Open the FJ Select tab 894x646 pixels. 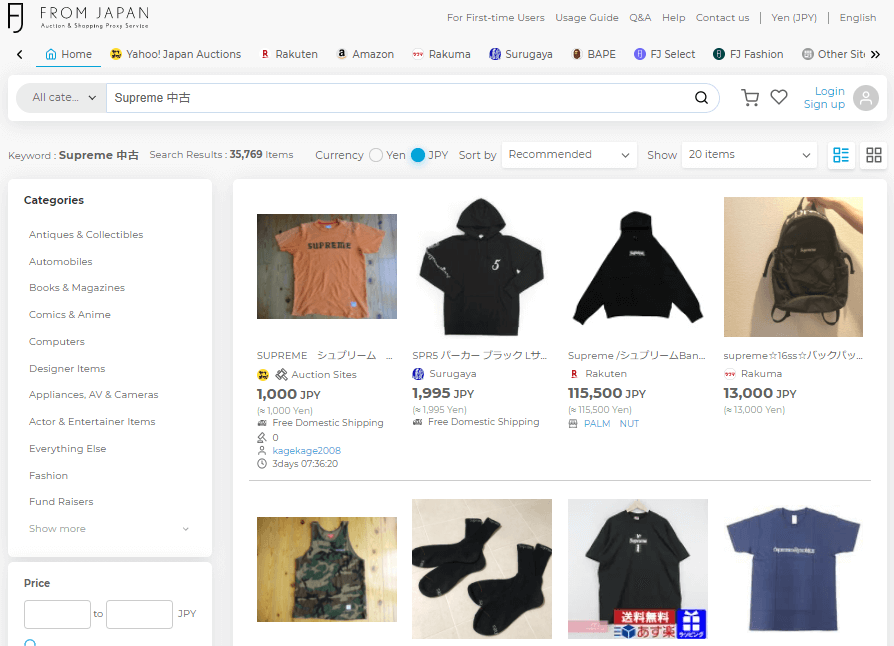(665, 54)
